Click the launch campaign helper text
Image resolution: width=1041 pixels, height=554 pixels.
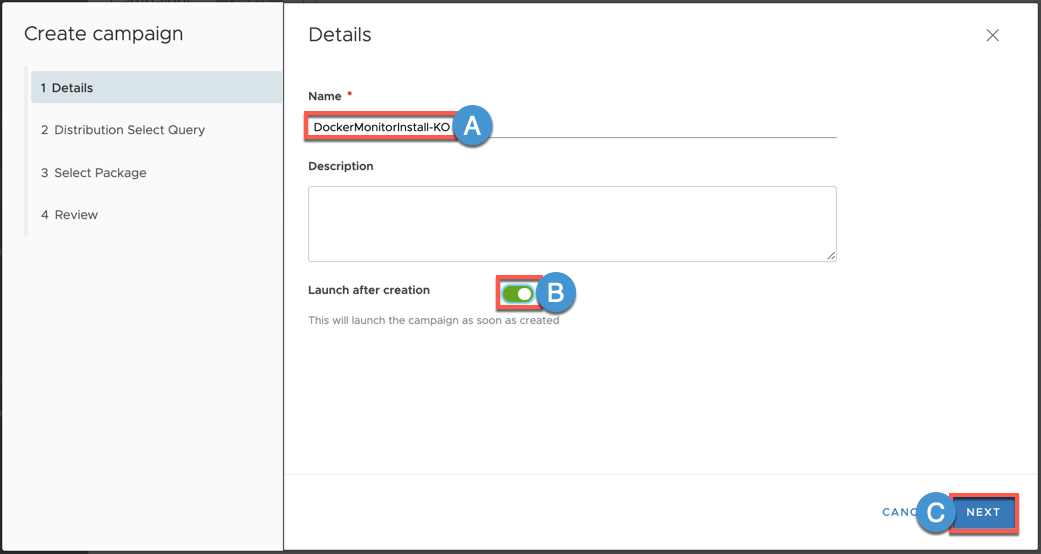[x=433, y=321]
